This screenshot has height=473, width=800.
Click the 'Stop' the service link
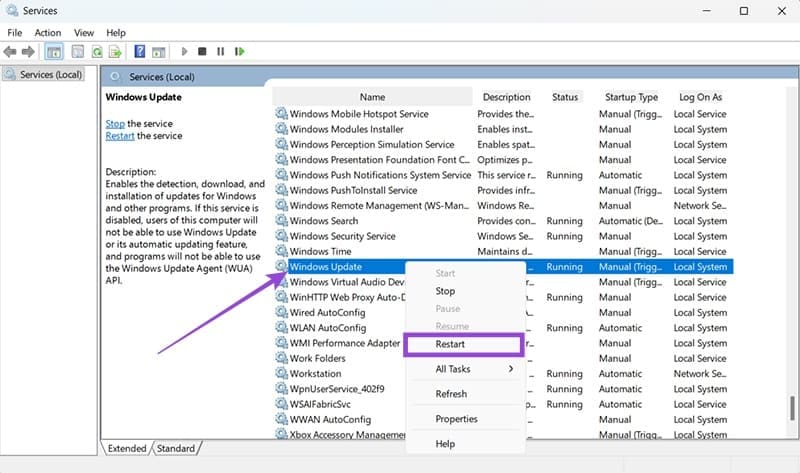click(x=115, y=123)
